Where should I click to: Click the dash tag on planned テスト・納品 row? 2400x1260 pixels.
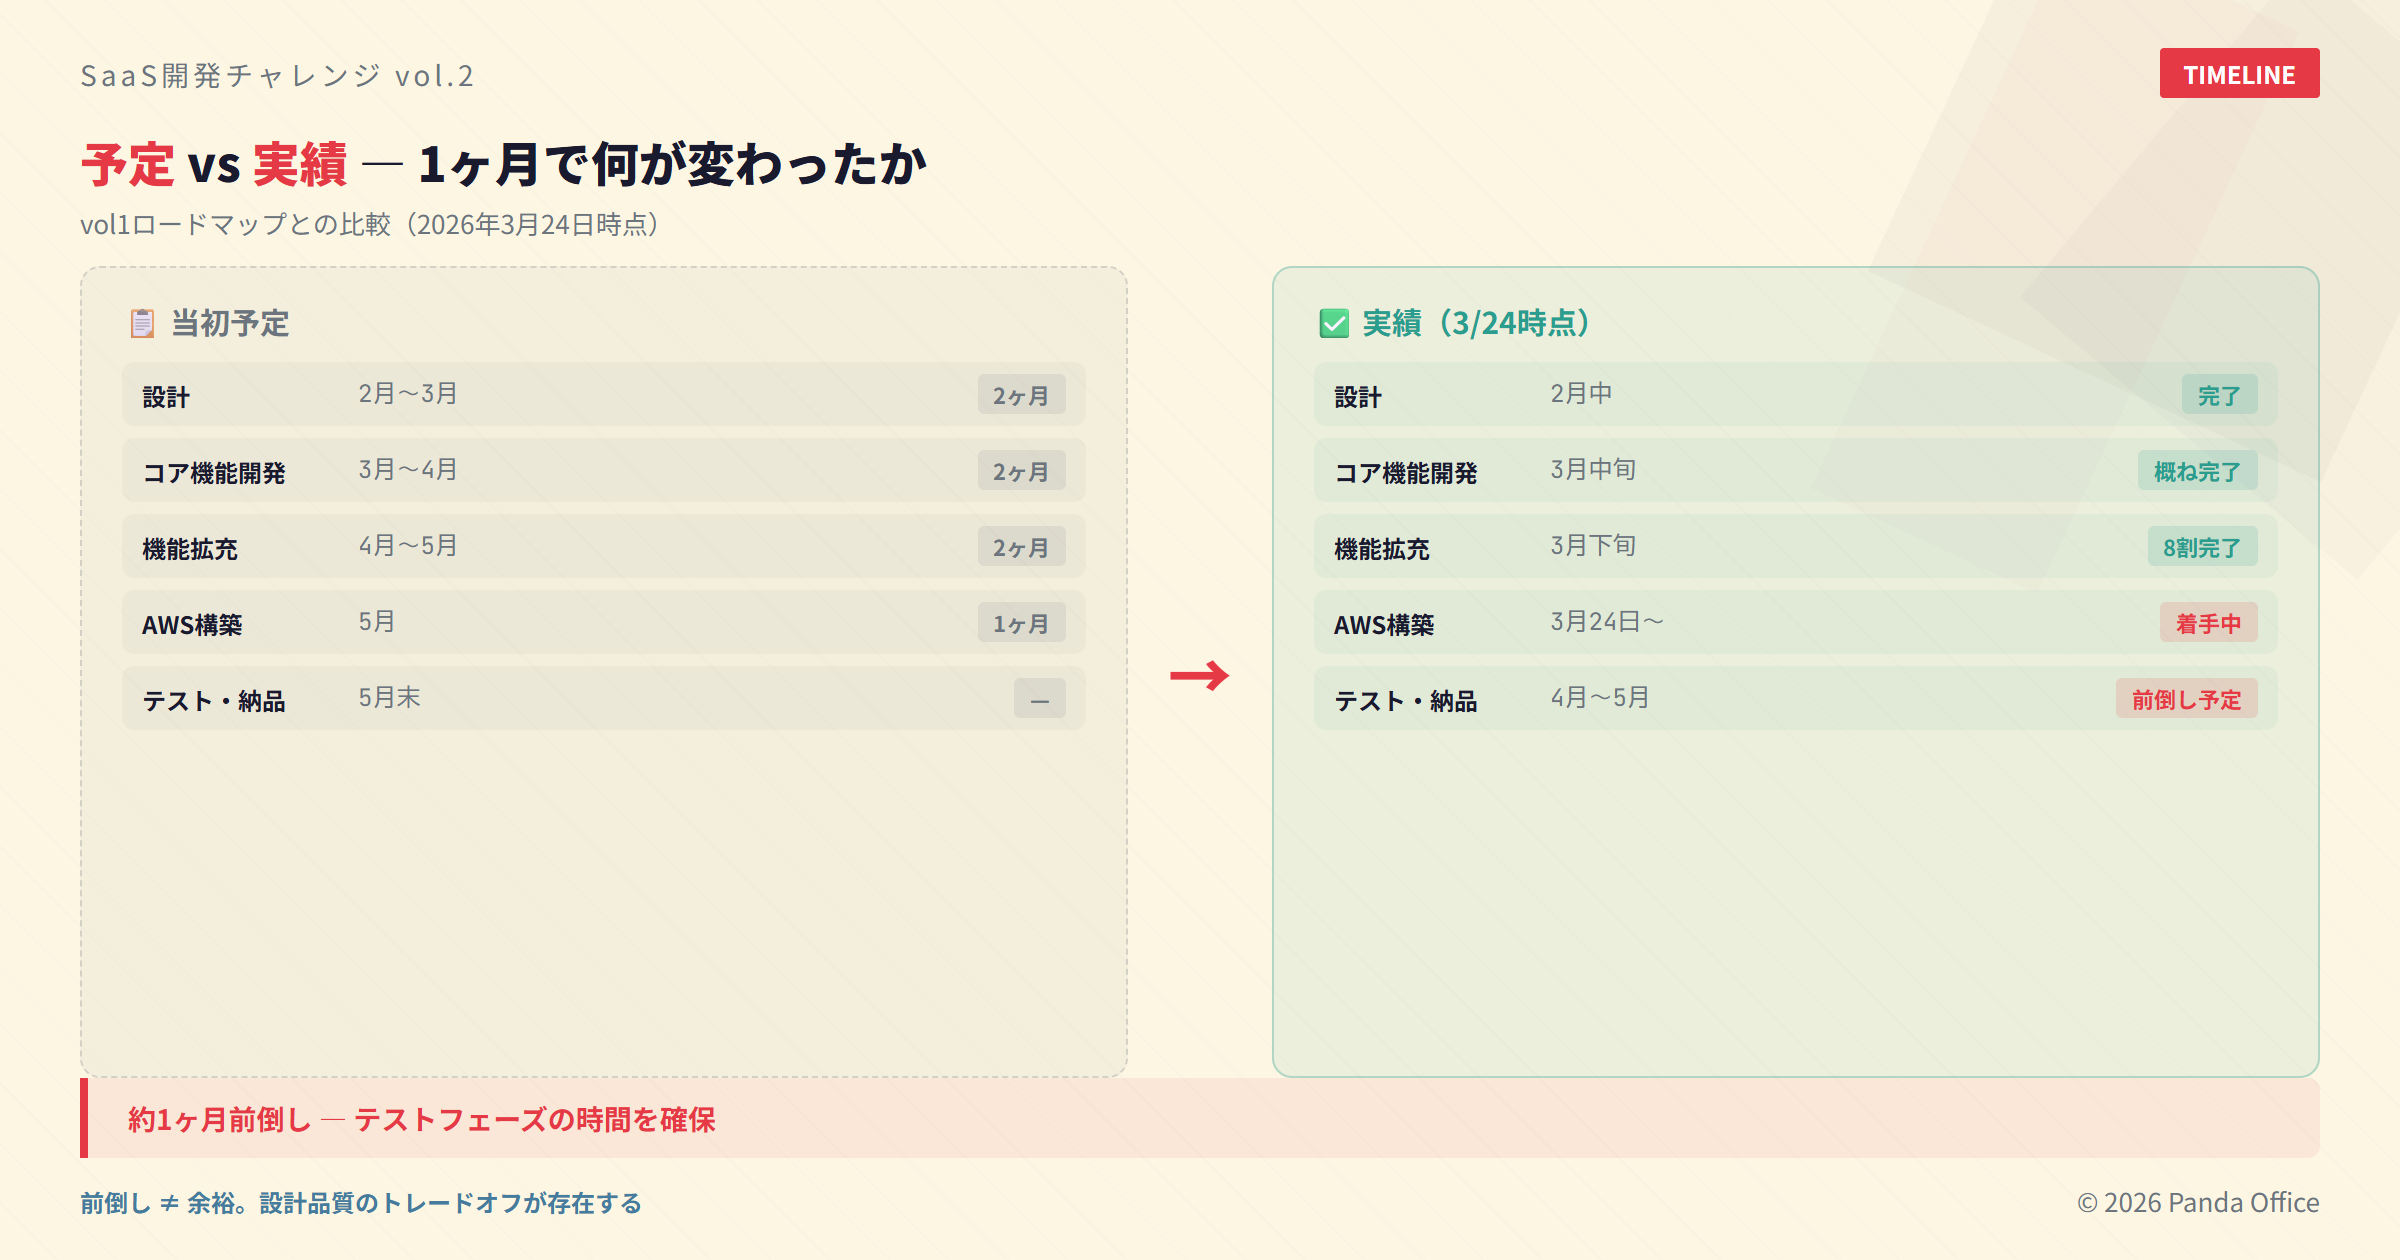pos(1039,699)
